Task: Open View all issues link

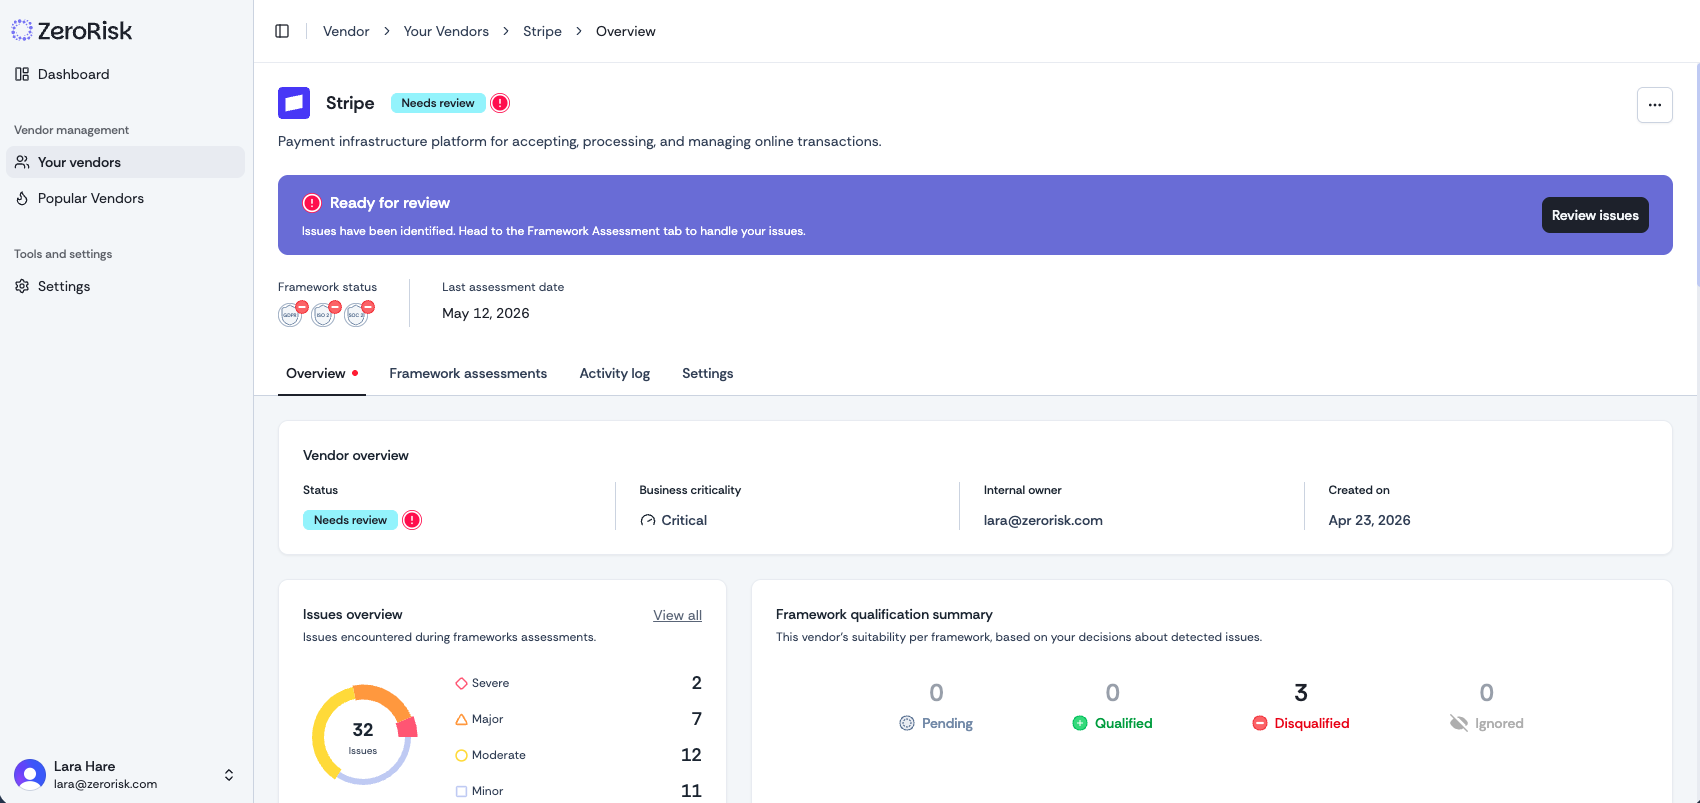Action: click(x=677, y=615)
